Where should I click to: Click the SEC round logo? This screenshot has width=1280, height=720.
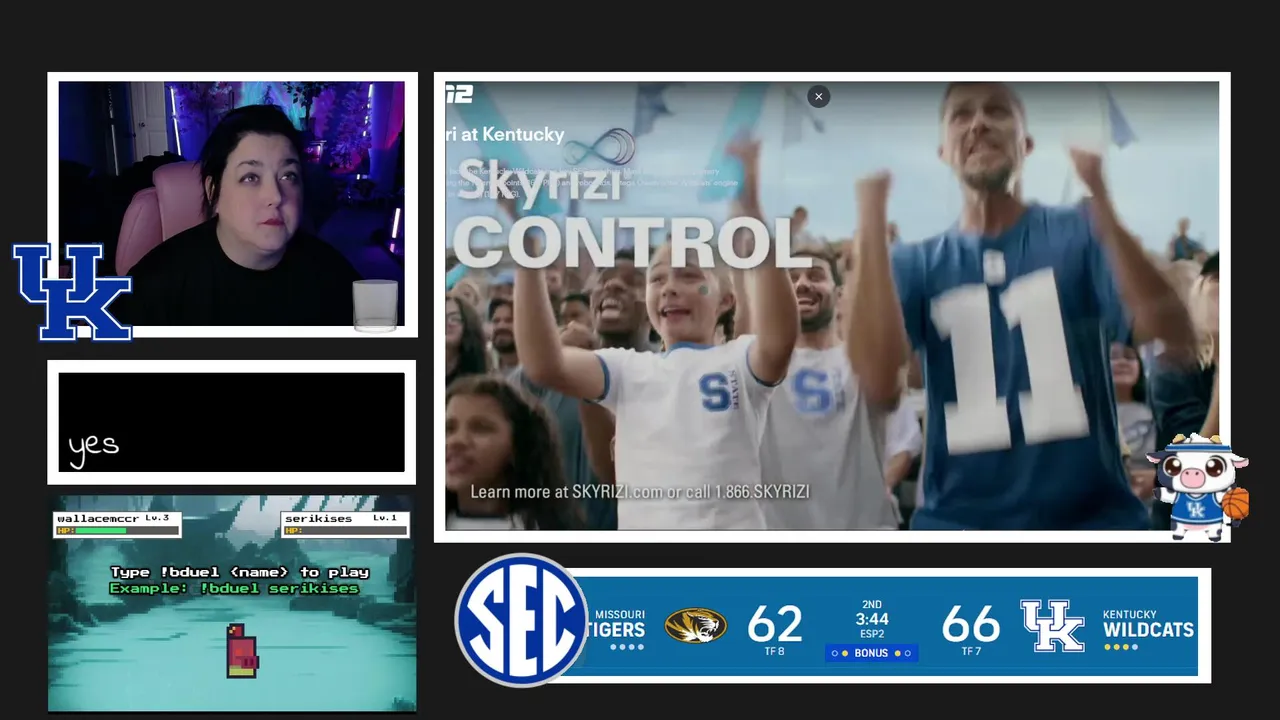[521, 620]
